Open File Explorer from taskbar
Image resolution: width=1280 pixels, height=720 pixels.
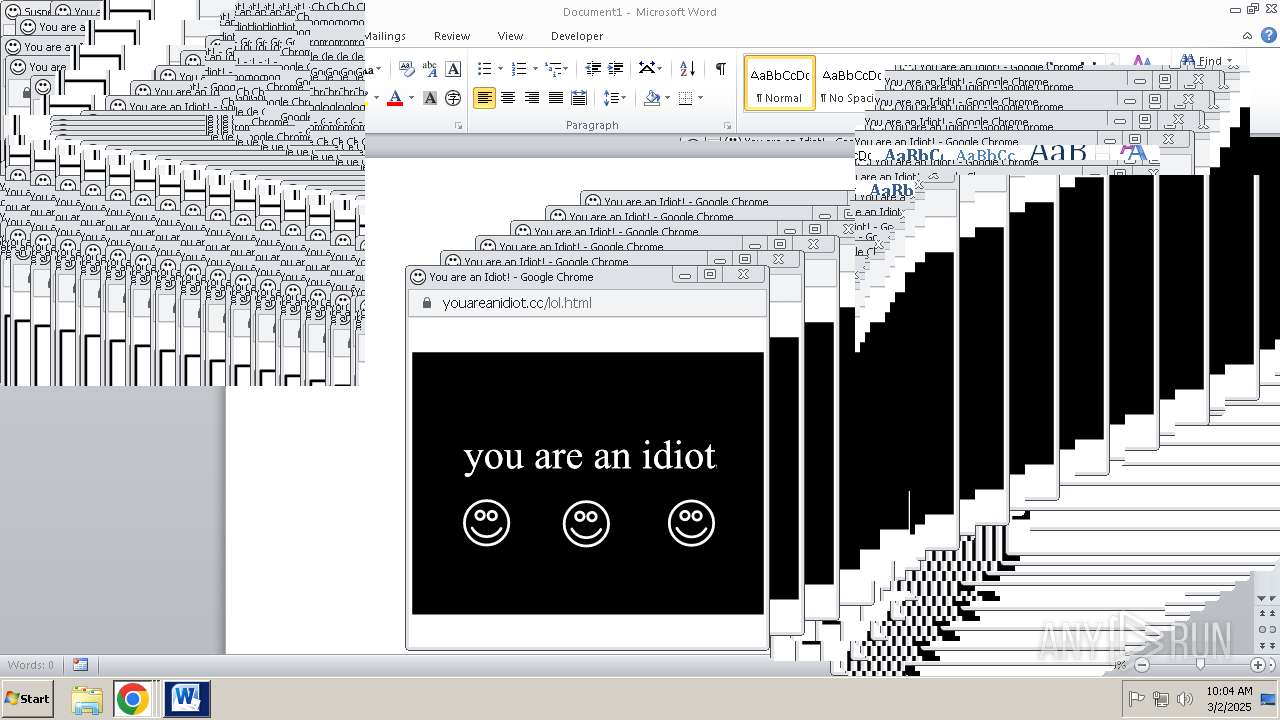(87, 699)
